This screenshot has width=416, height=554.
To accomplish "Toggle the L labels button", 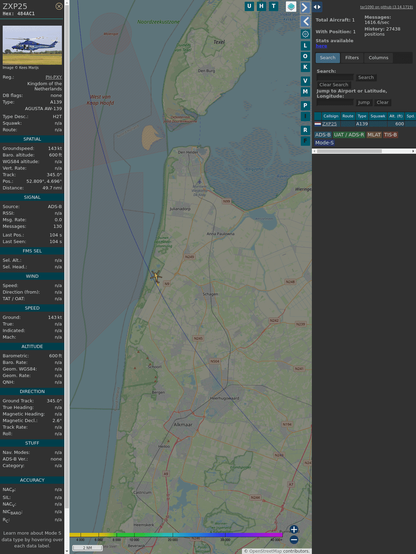I will coord(305,46).
